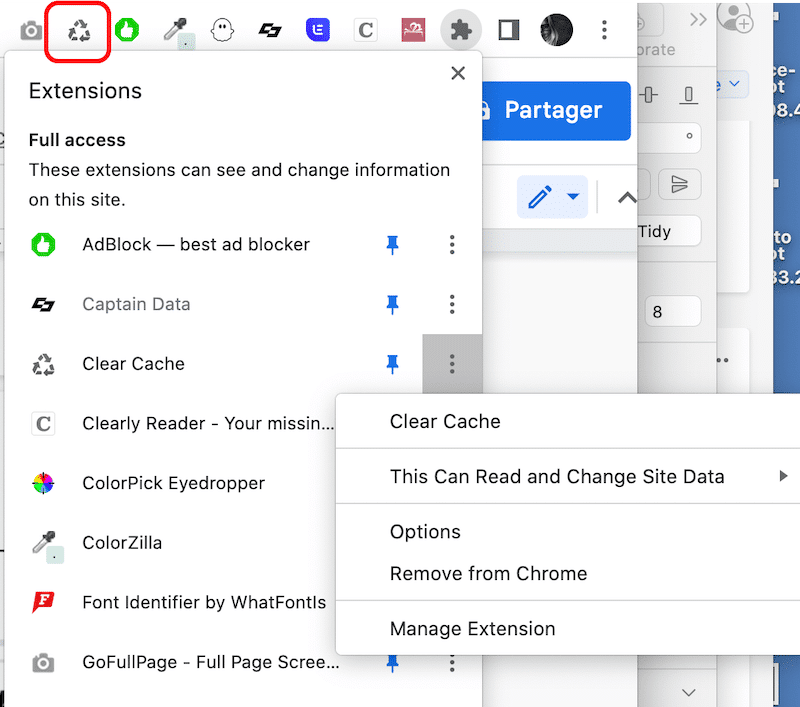Choose 'Remove from Chrome' in the menu
Image resolution: width=800 pixels, height=707 pixels.
[488, 575]
